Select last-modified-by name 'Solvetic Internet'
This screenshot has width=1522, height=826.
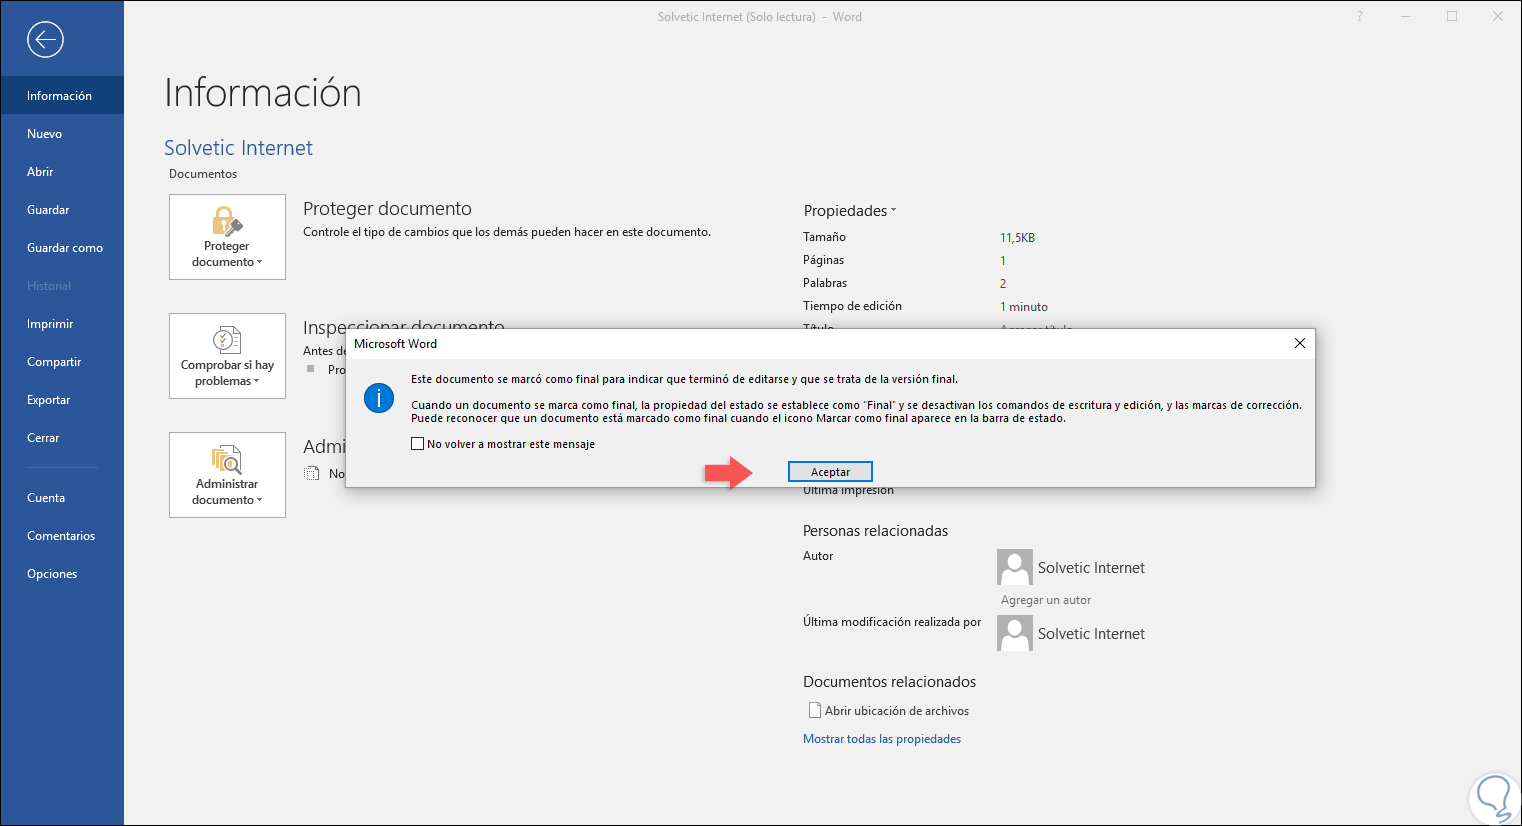[x=1091, y=634]
